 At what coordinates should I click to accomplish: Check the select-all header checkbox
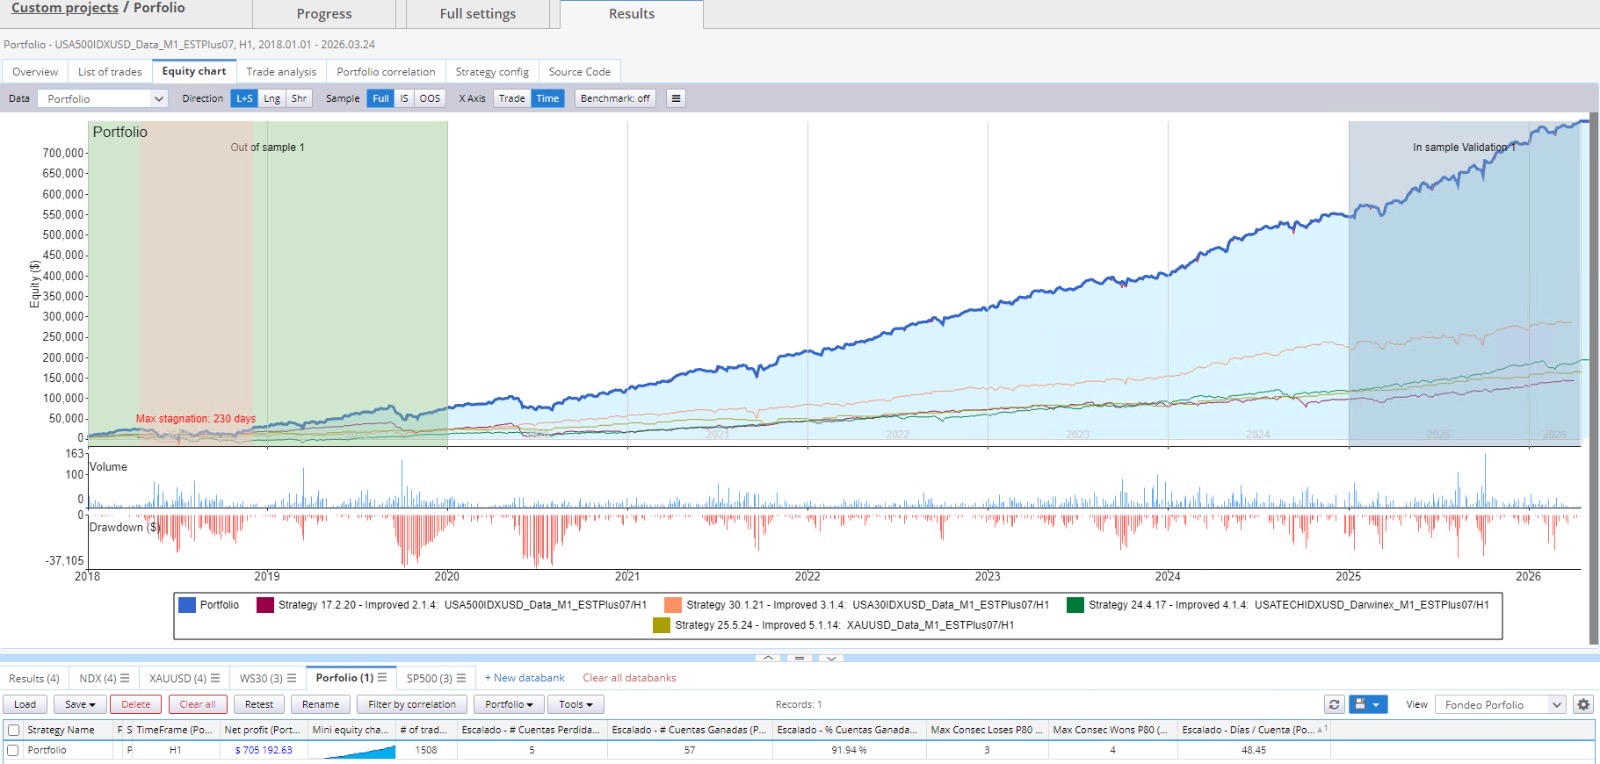pos(14,730)
